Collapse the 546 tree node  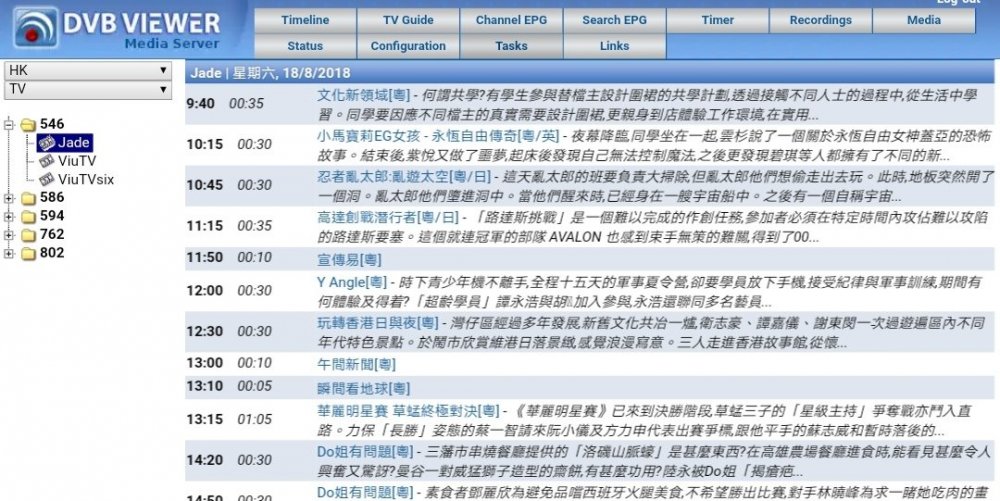(9, 125)
